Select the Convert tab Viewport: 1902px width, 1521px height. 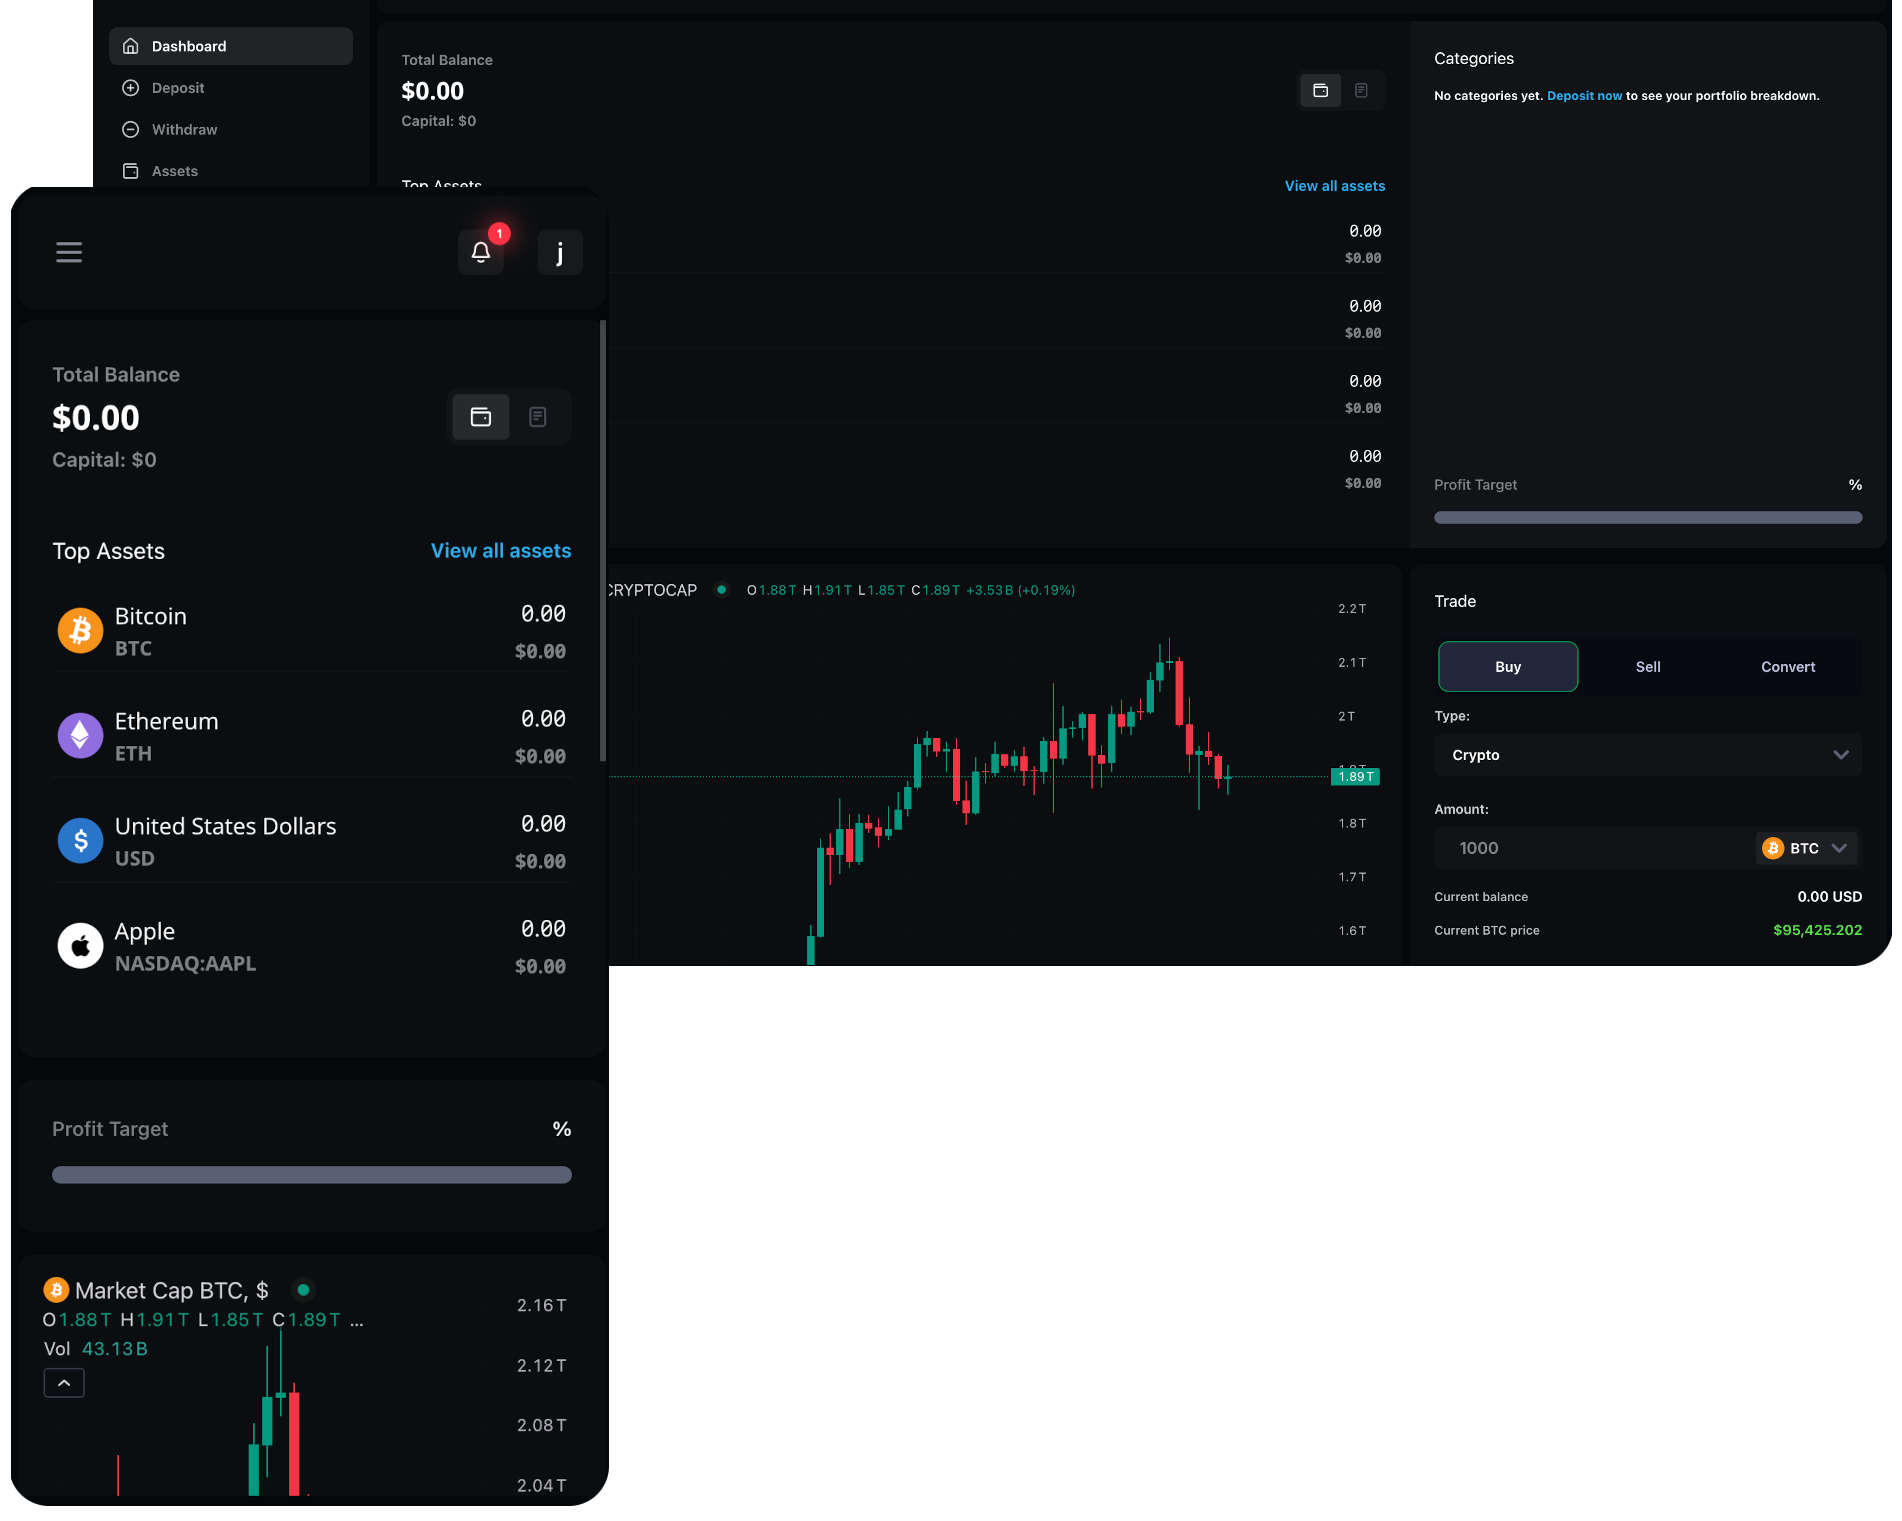click(1788, 667)
